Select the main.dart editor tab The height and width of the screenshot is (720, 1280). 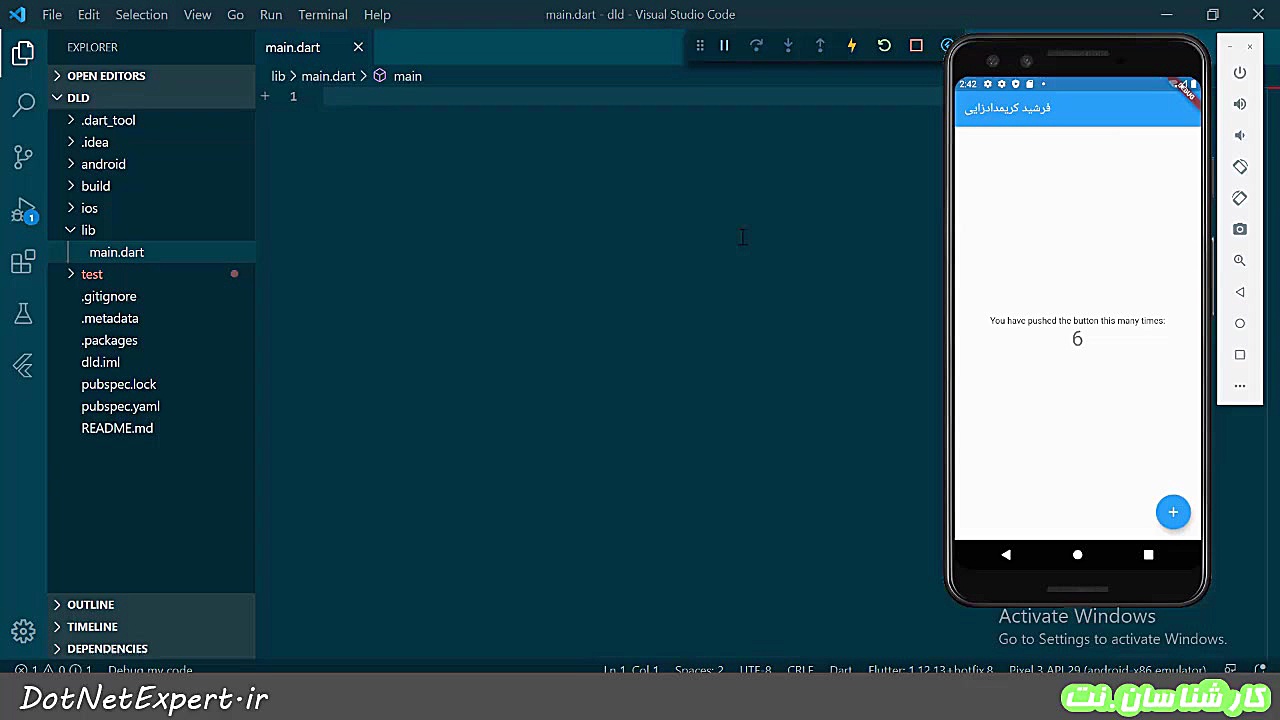click(314, 47)
